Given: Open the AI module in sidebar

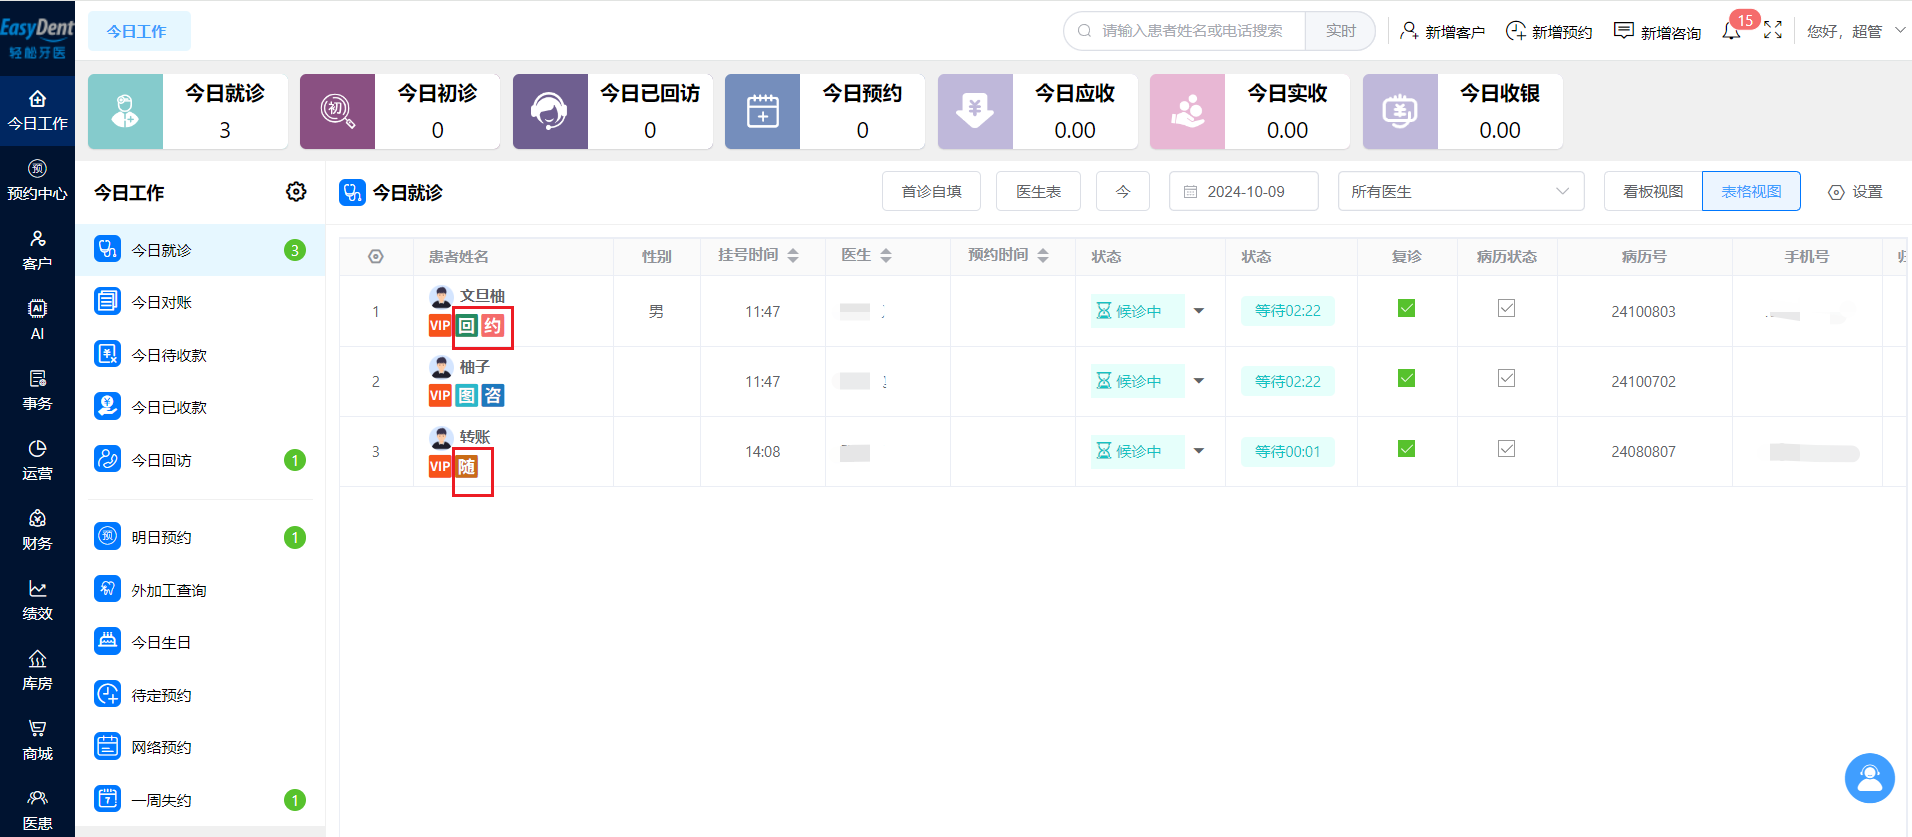Looking at the screenshot, I should (37, 320).
